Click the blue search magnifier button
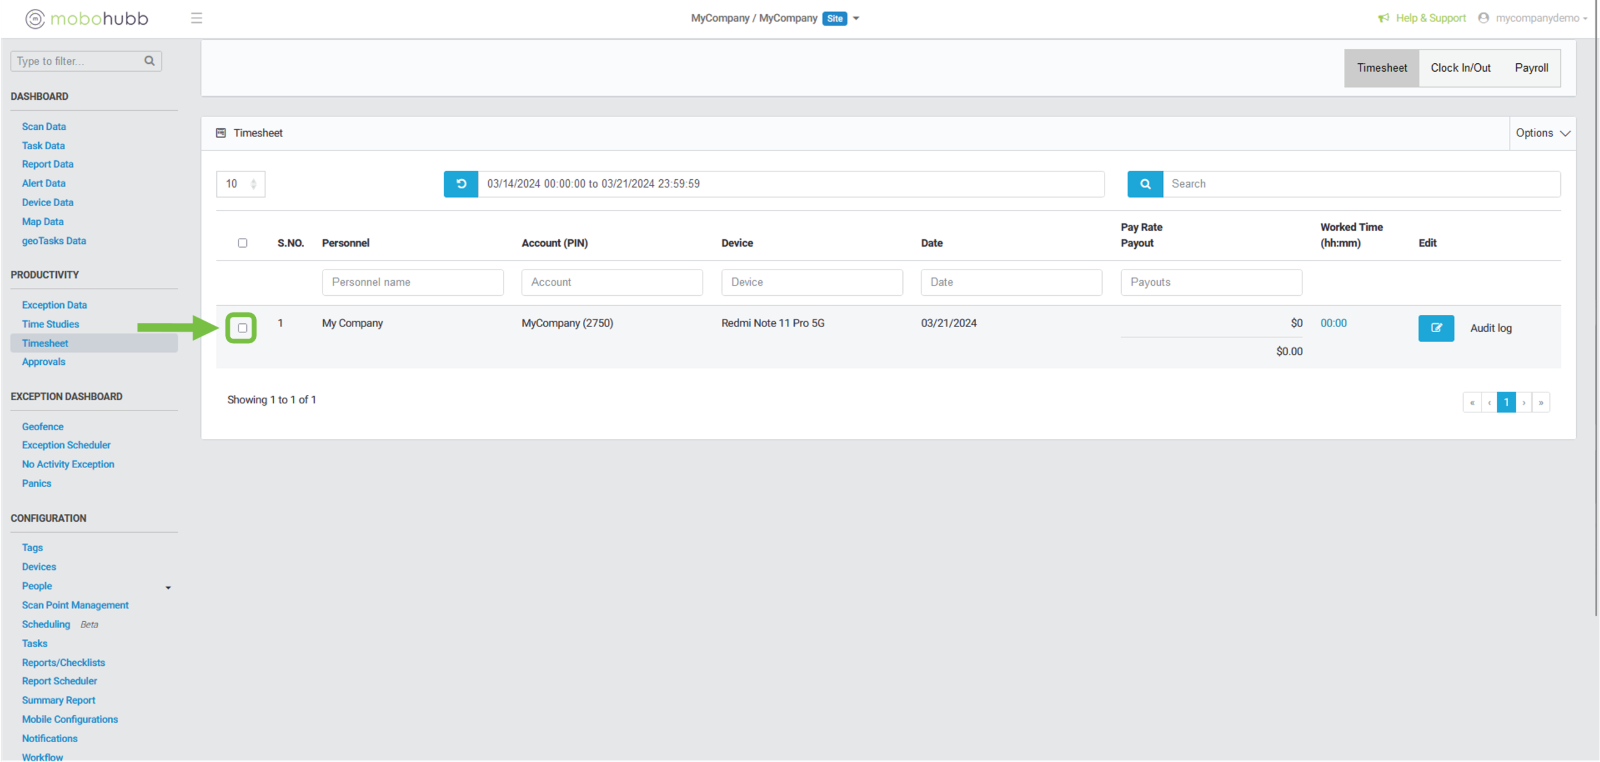Image resolution: width=1600 pixels, height=762 pixels. pos(1145,184)
